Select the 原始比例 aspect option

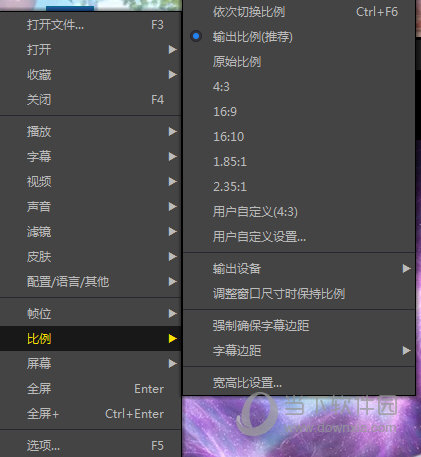coord(299,62)
